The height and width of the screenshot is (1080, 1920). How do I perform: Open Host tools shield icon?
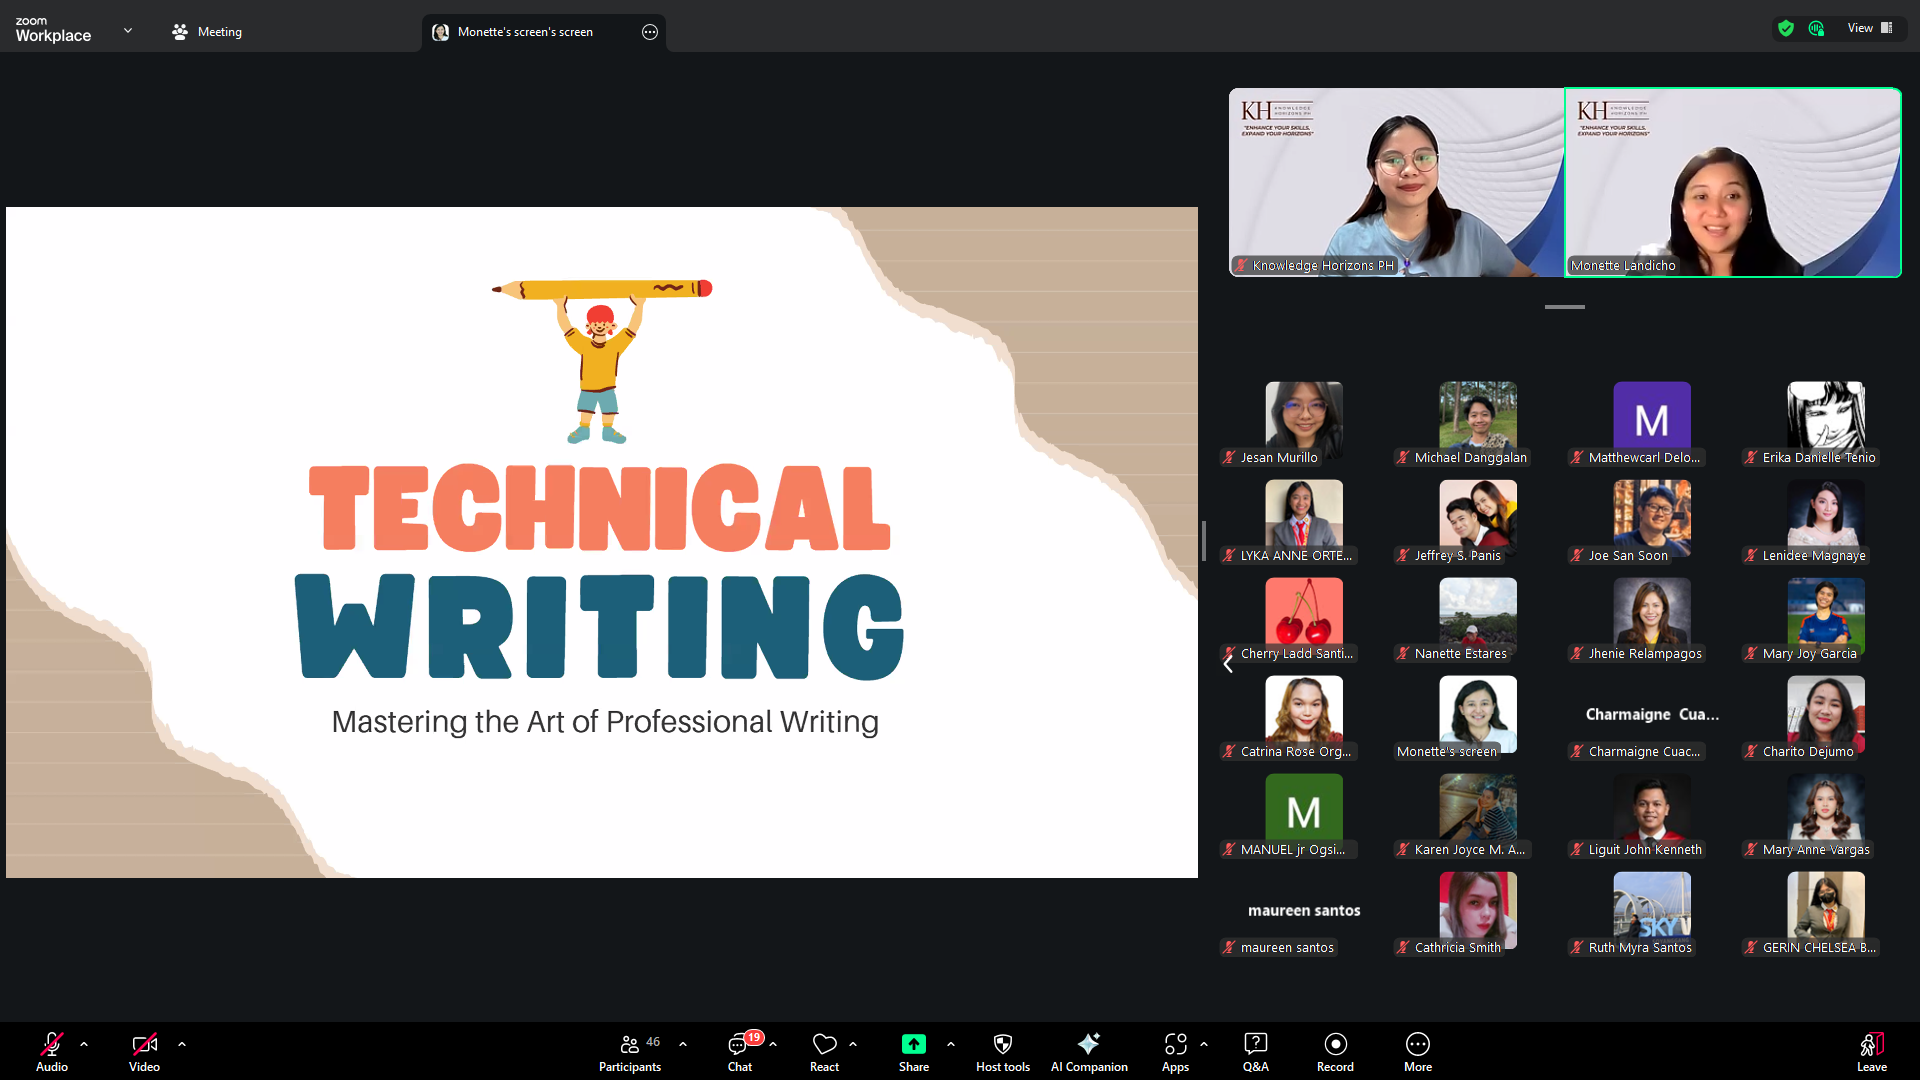(1002, 1045)
